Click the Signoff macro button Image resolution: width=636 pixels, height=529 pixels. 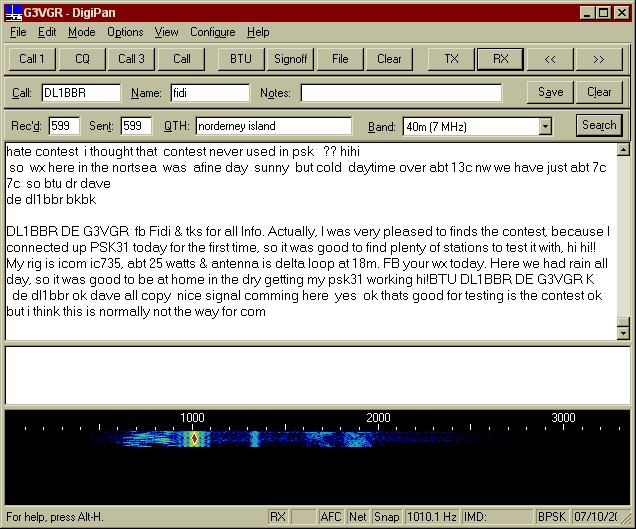(290, 59)
